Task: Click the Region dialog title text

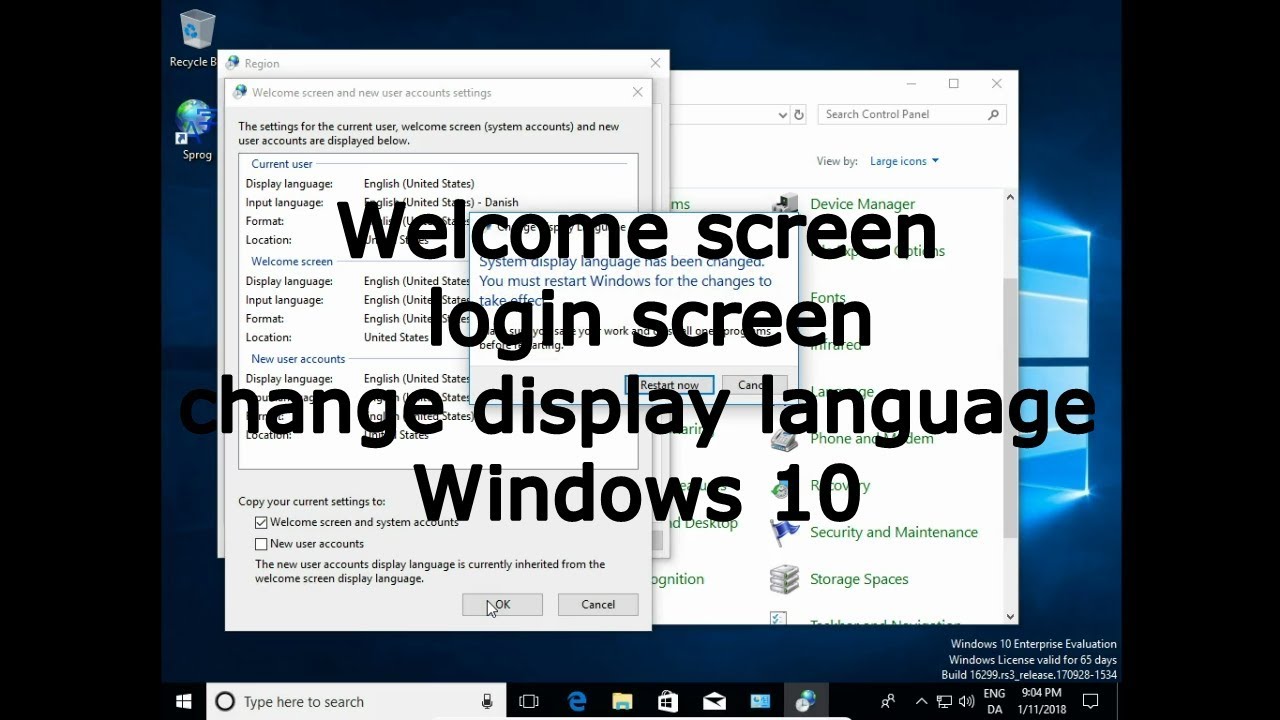Action: coord(262,63)
